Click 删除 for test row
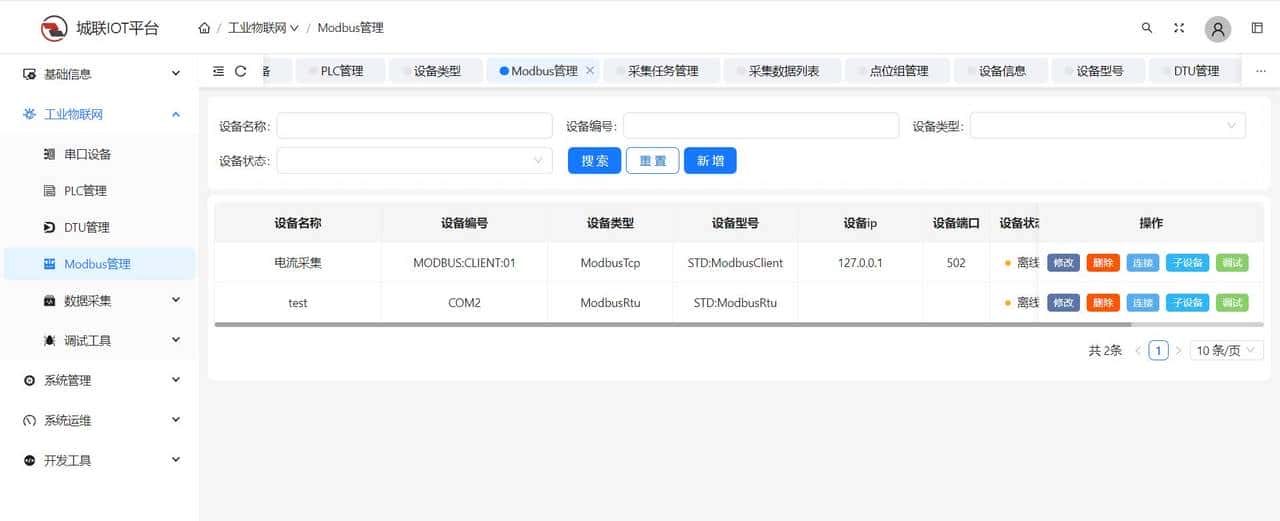 point(1103,302)
